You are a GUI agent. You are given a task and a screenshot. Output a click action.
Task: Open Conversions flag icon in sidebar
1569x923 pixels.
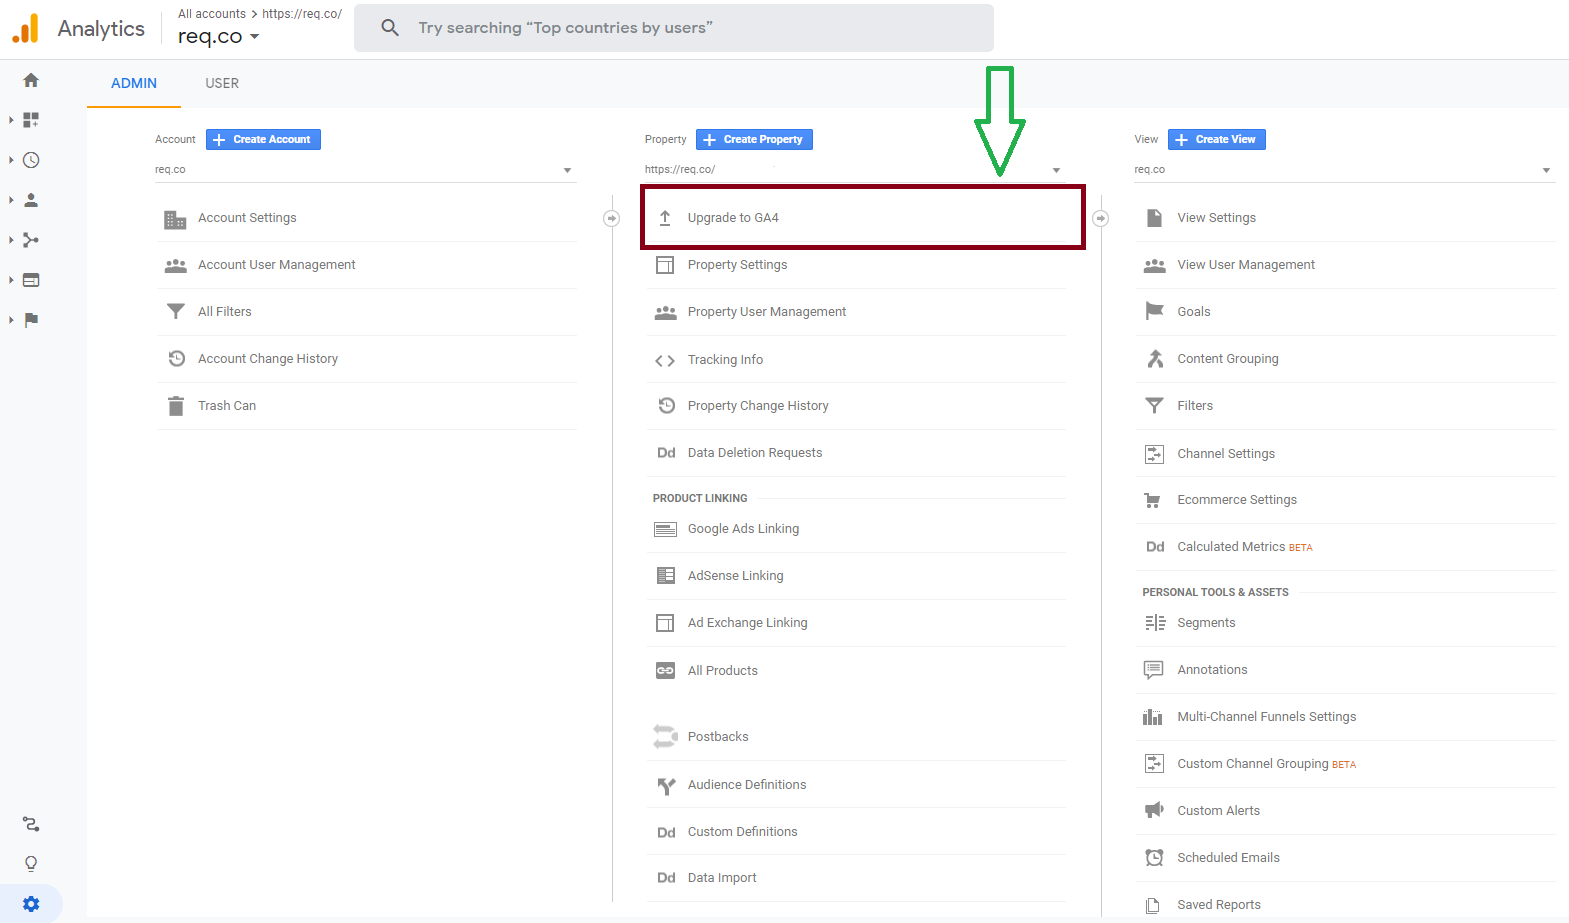31,320
